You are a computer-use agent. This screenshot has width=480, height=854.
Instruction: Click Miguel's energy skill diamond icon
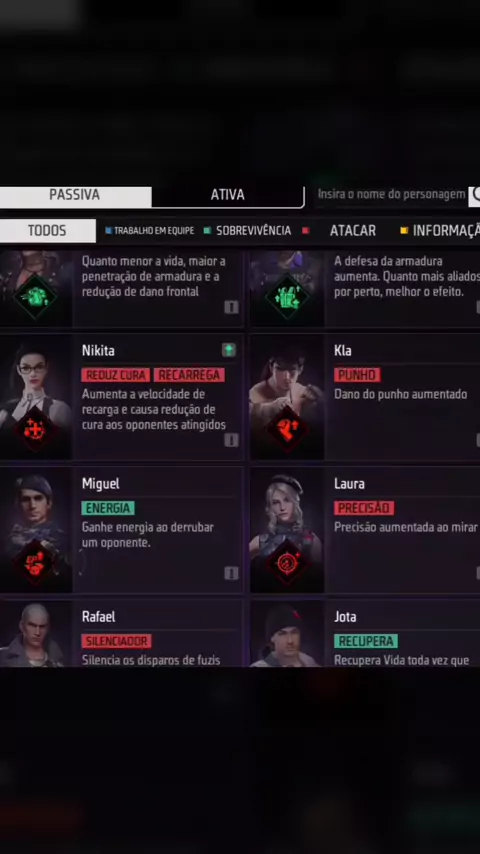point(35,564)
